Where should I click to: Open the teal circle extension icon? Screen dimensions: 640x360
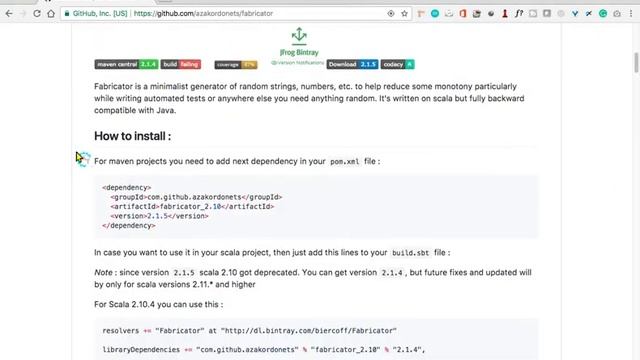coord(435,13)
